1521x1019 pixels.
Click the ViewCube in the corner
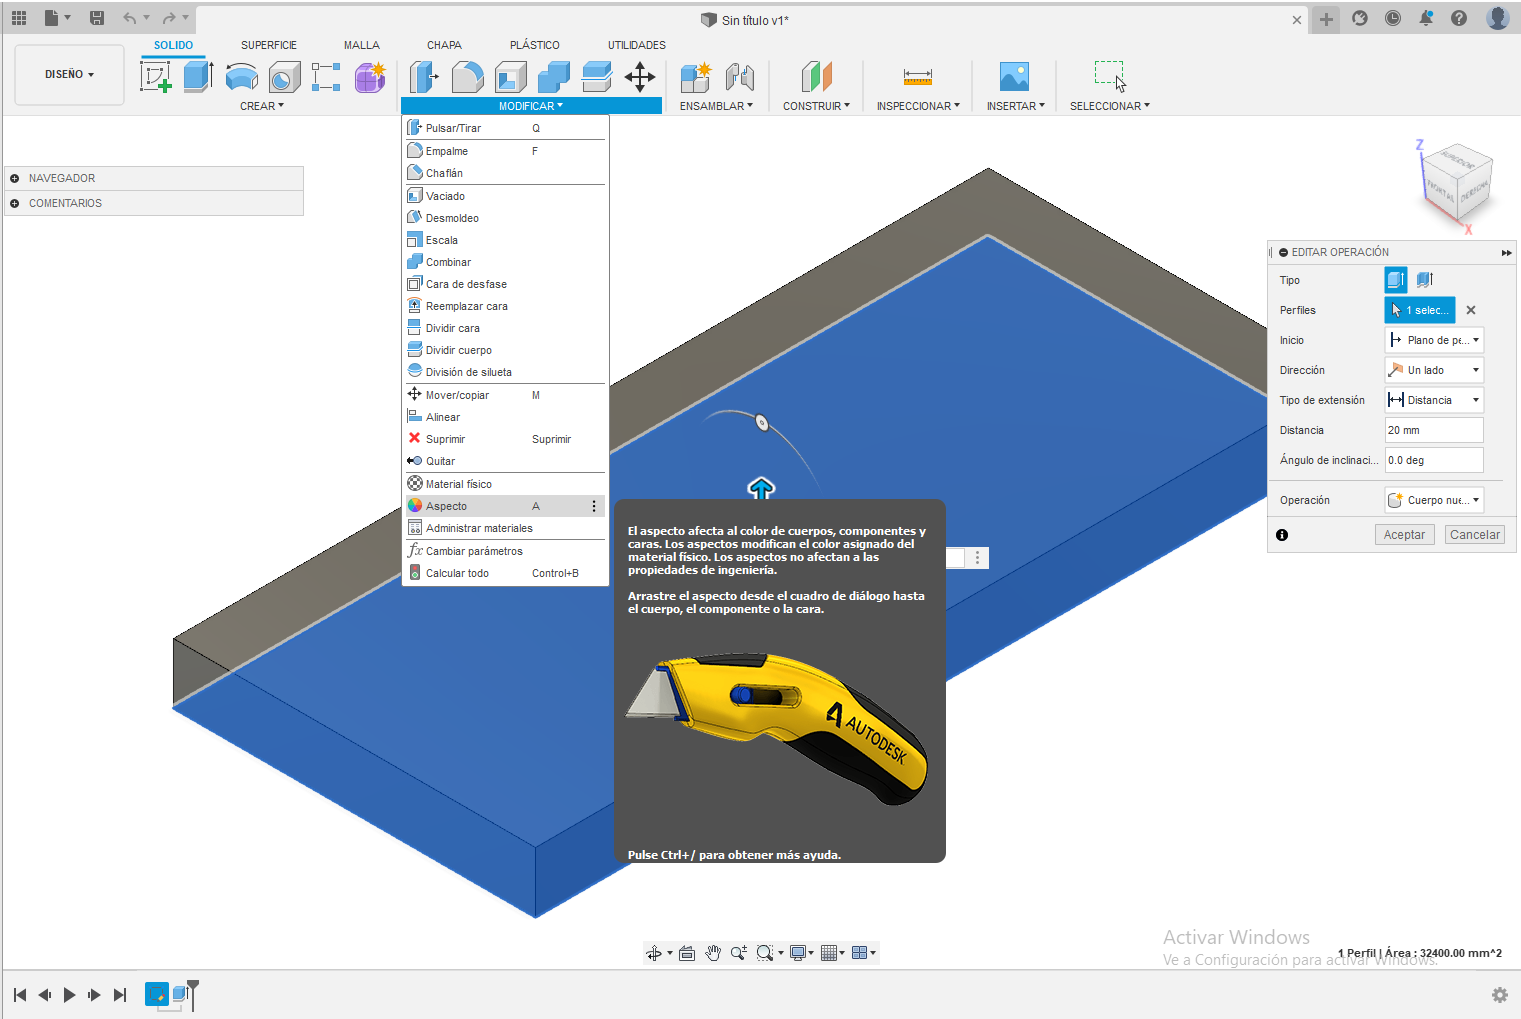(1457, 185)
